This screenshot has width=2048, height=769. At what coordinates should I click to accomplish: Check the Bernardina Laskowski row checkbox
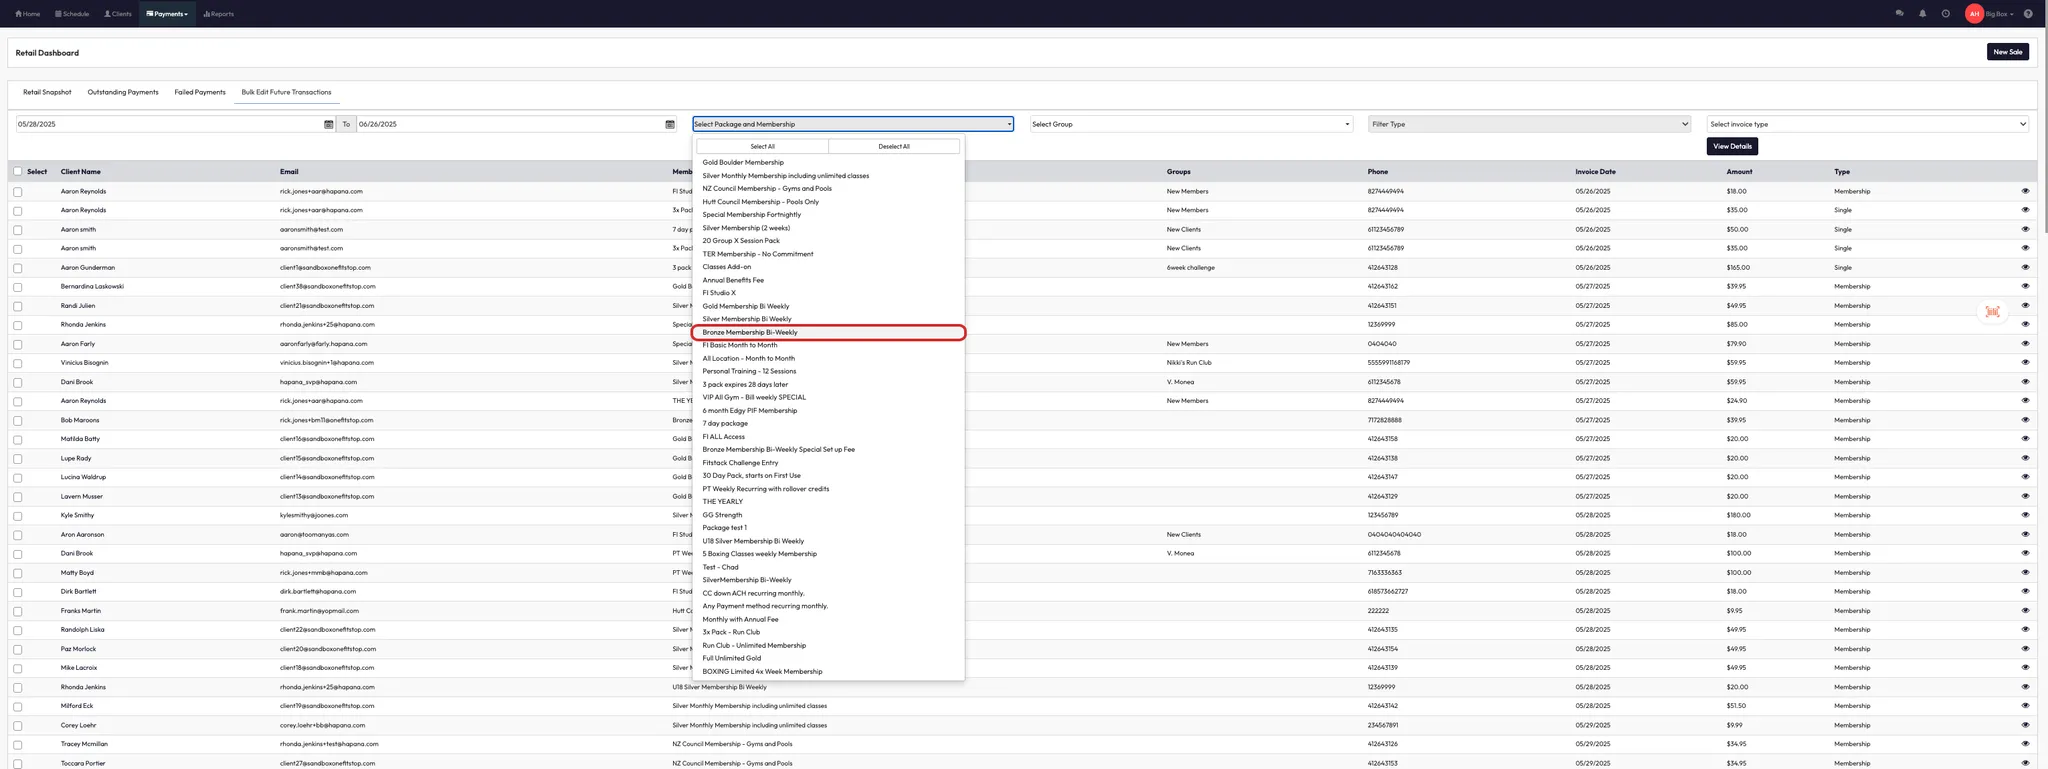coord(18,287)
